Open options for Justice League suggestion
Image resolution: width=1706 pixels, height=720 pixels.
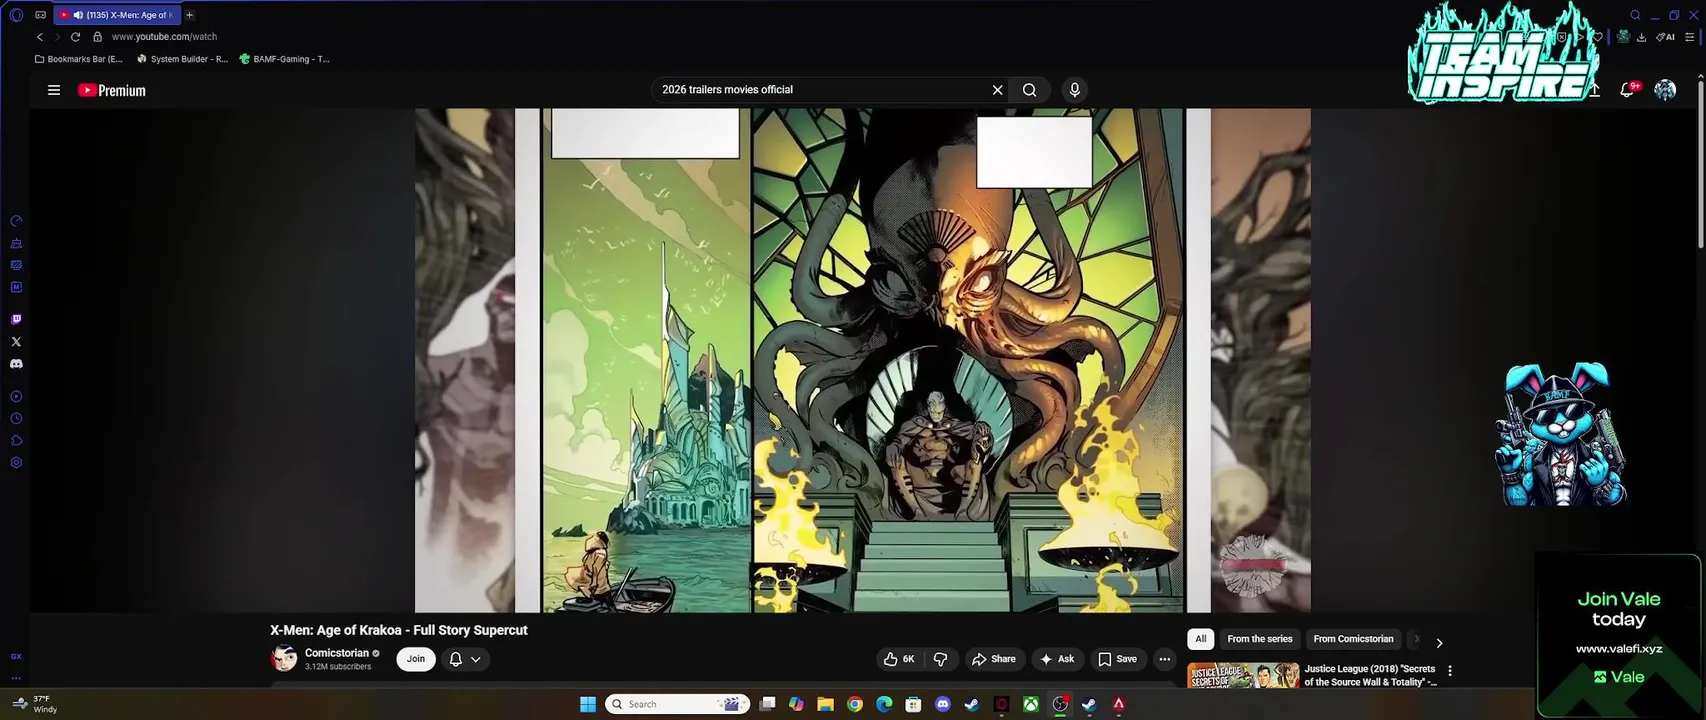(x=1450, y=671)
